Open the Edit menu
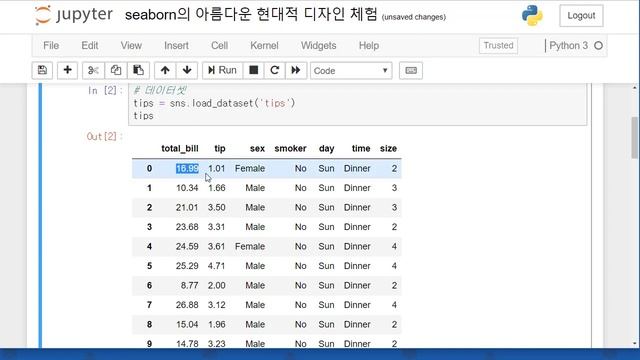The height and width of the screenshot is (360, 640). coord(90,45)
